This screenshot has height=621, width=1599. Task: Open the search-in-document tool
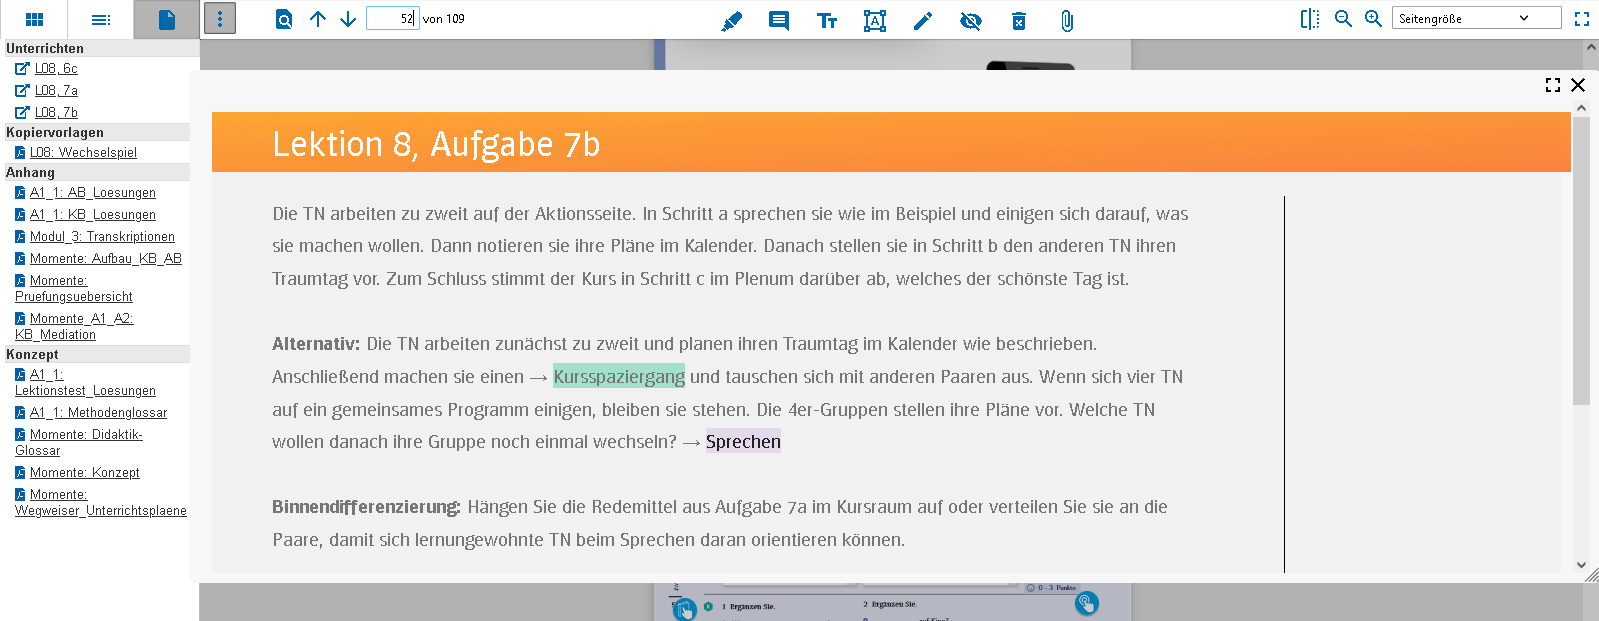click(284, 19)
